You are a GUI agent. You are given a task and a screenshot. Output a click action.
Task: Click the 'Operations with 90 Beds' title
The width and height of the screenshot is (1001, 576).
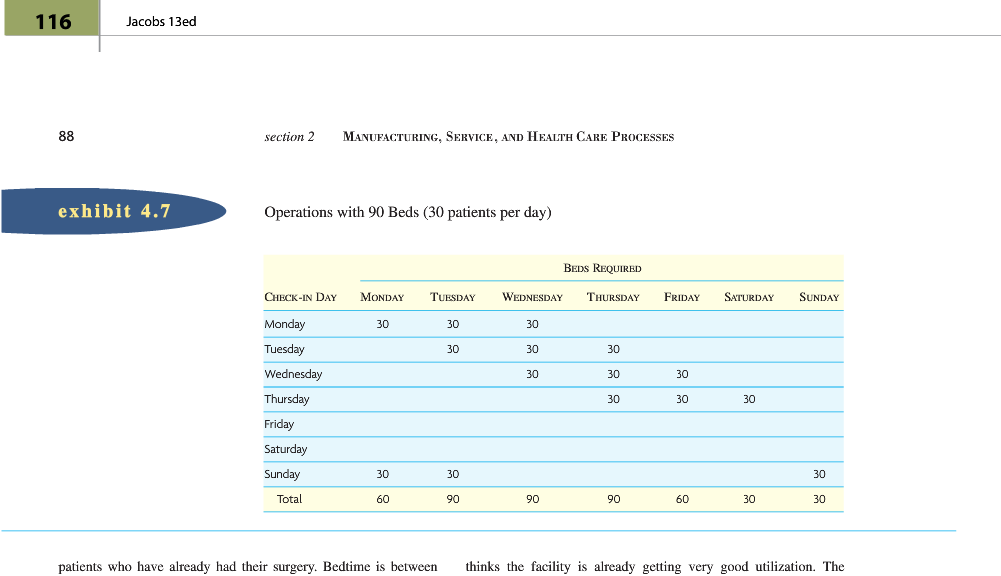(x=407, y=213)
